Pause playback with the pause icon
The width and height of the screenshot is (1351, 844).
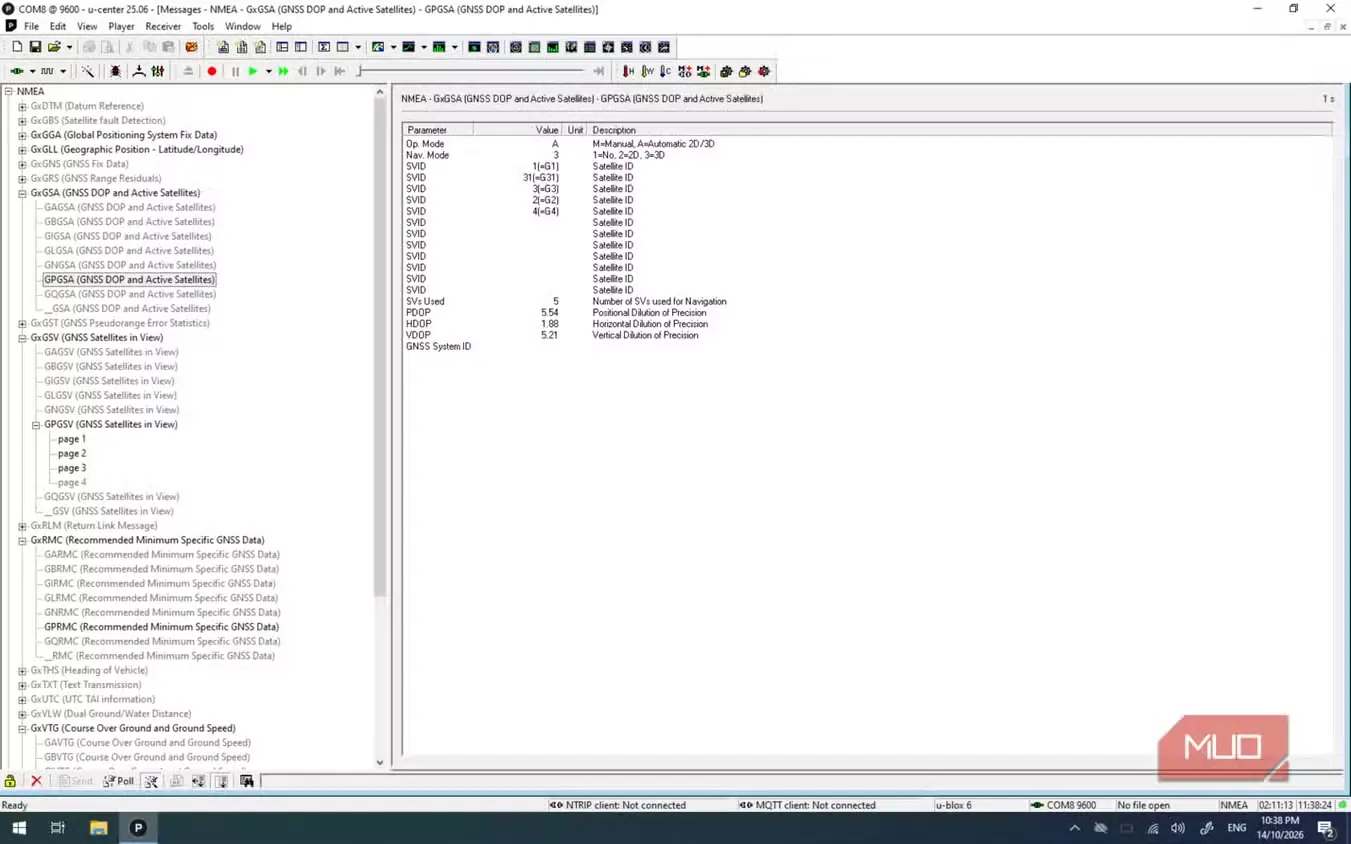coord(235,71)
